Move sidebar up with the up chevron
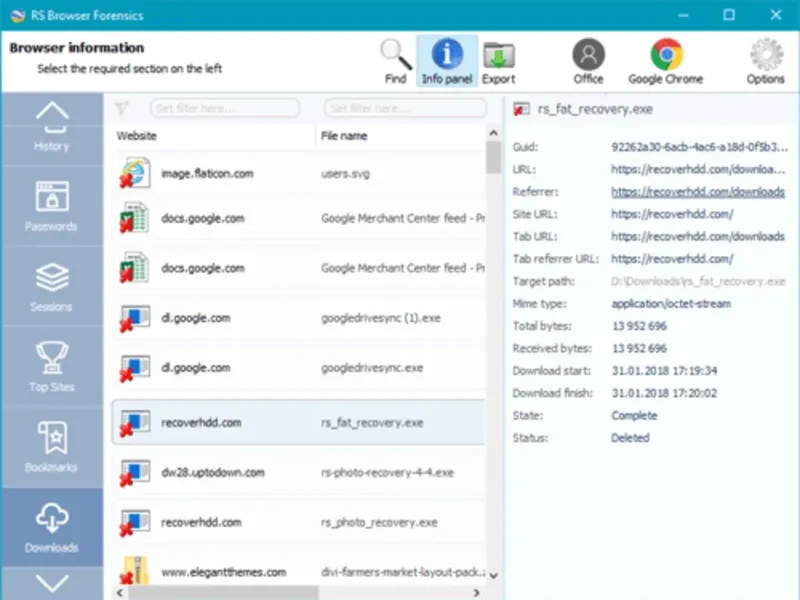The image size is (800, 600). [x=52, y=110]
